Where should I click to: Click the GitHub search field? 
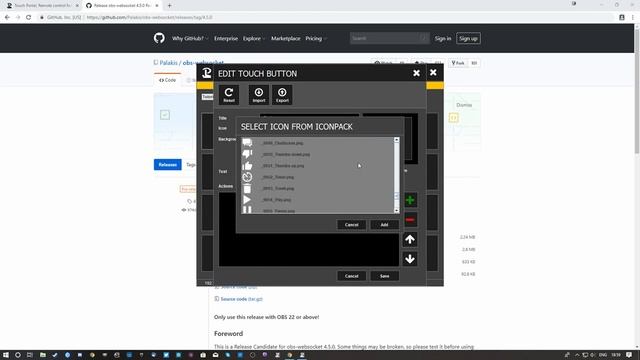point(389,38)
